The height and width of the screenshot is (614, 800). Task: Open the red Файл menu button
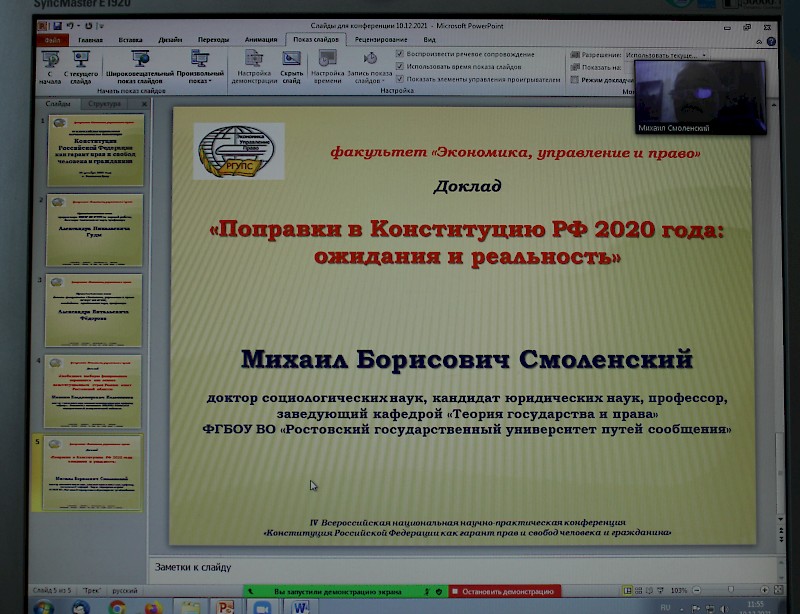[50, 40]
